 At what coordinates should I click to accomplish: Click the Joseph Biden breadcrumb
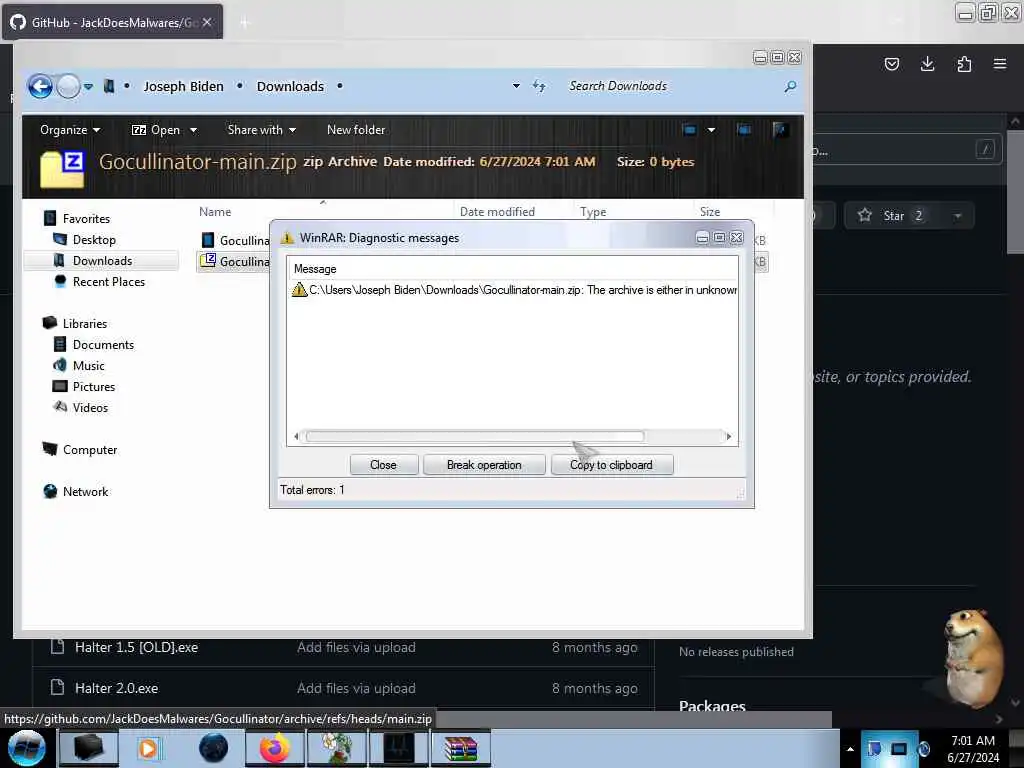[x=184, y=86]
